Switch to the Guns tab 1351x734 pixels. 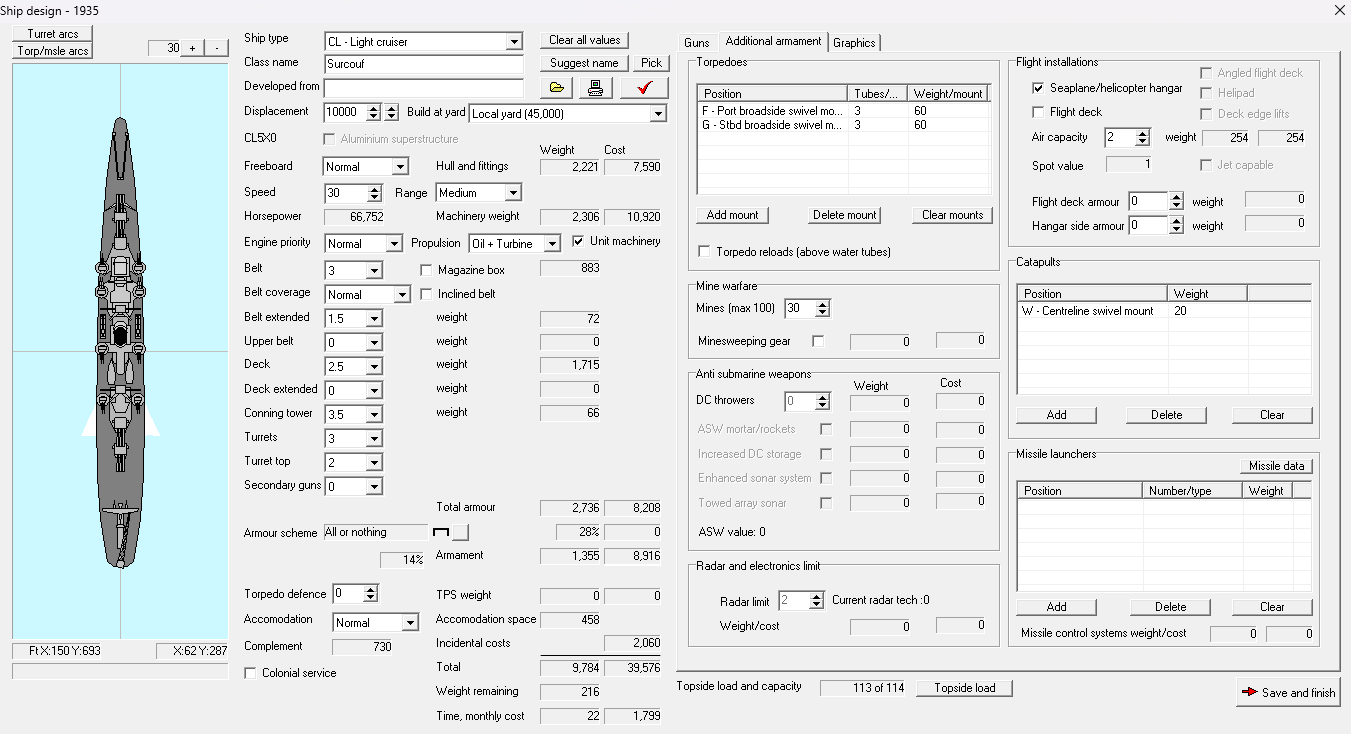tap(697, 43)
